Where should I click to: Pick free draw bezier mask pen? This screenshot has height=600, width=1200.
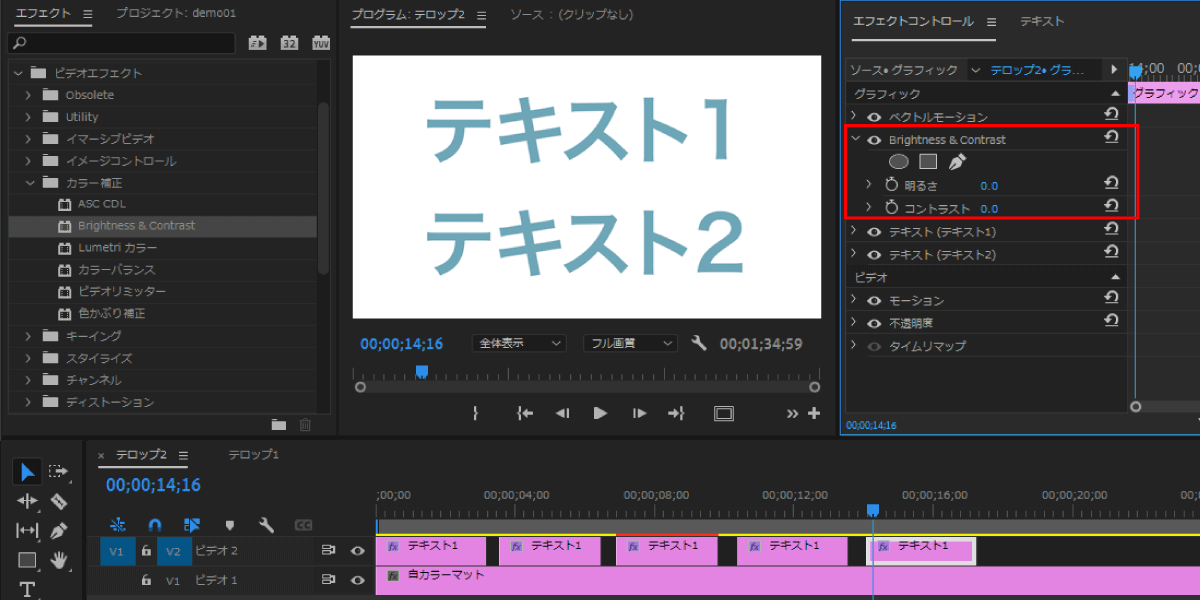click(957, 162)
